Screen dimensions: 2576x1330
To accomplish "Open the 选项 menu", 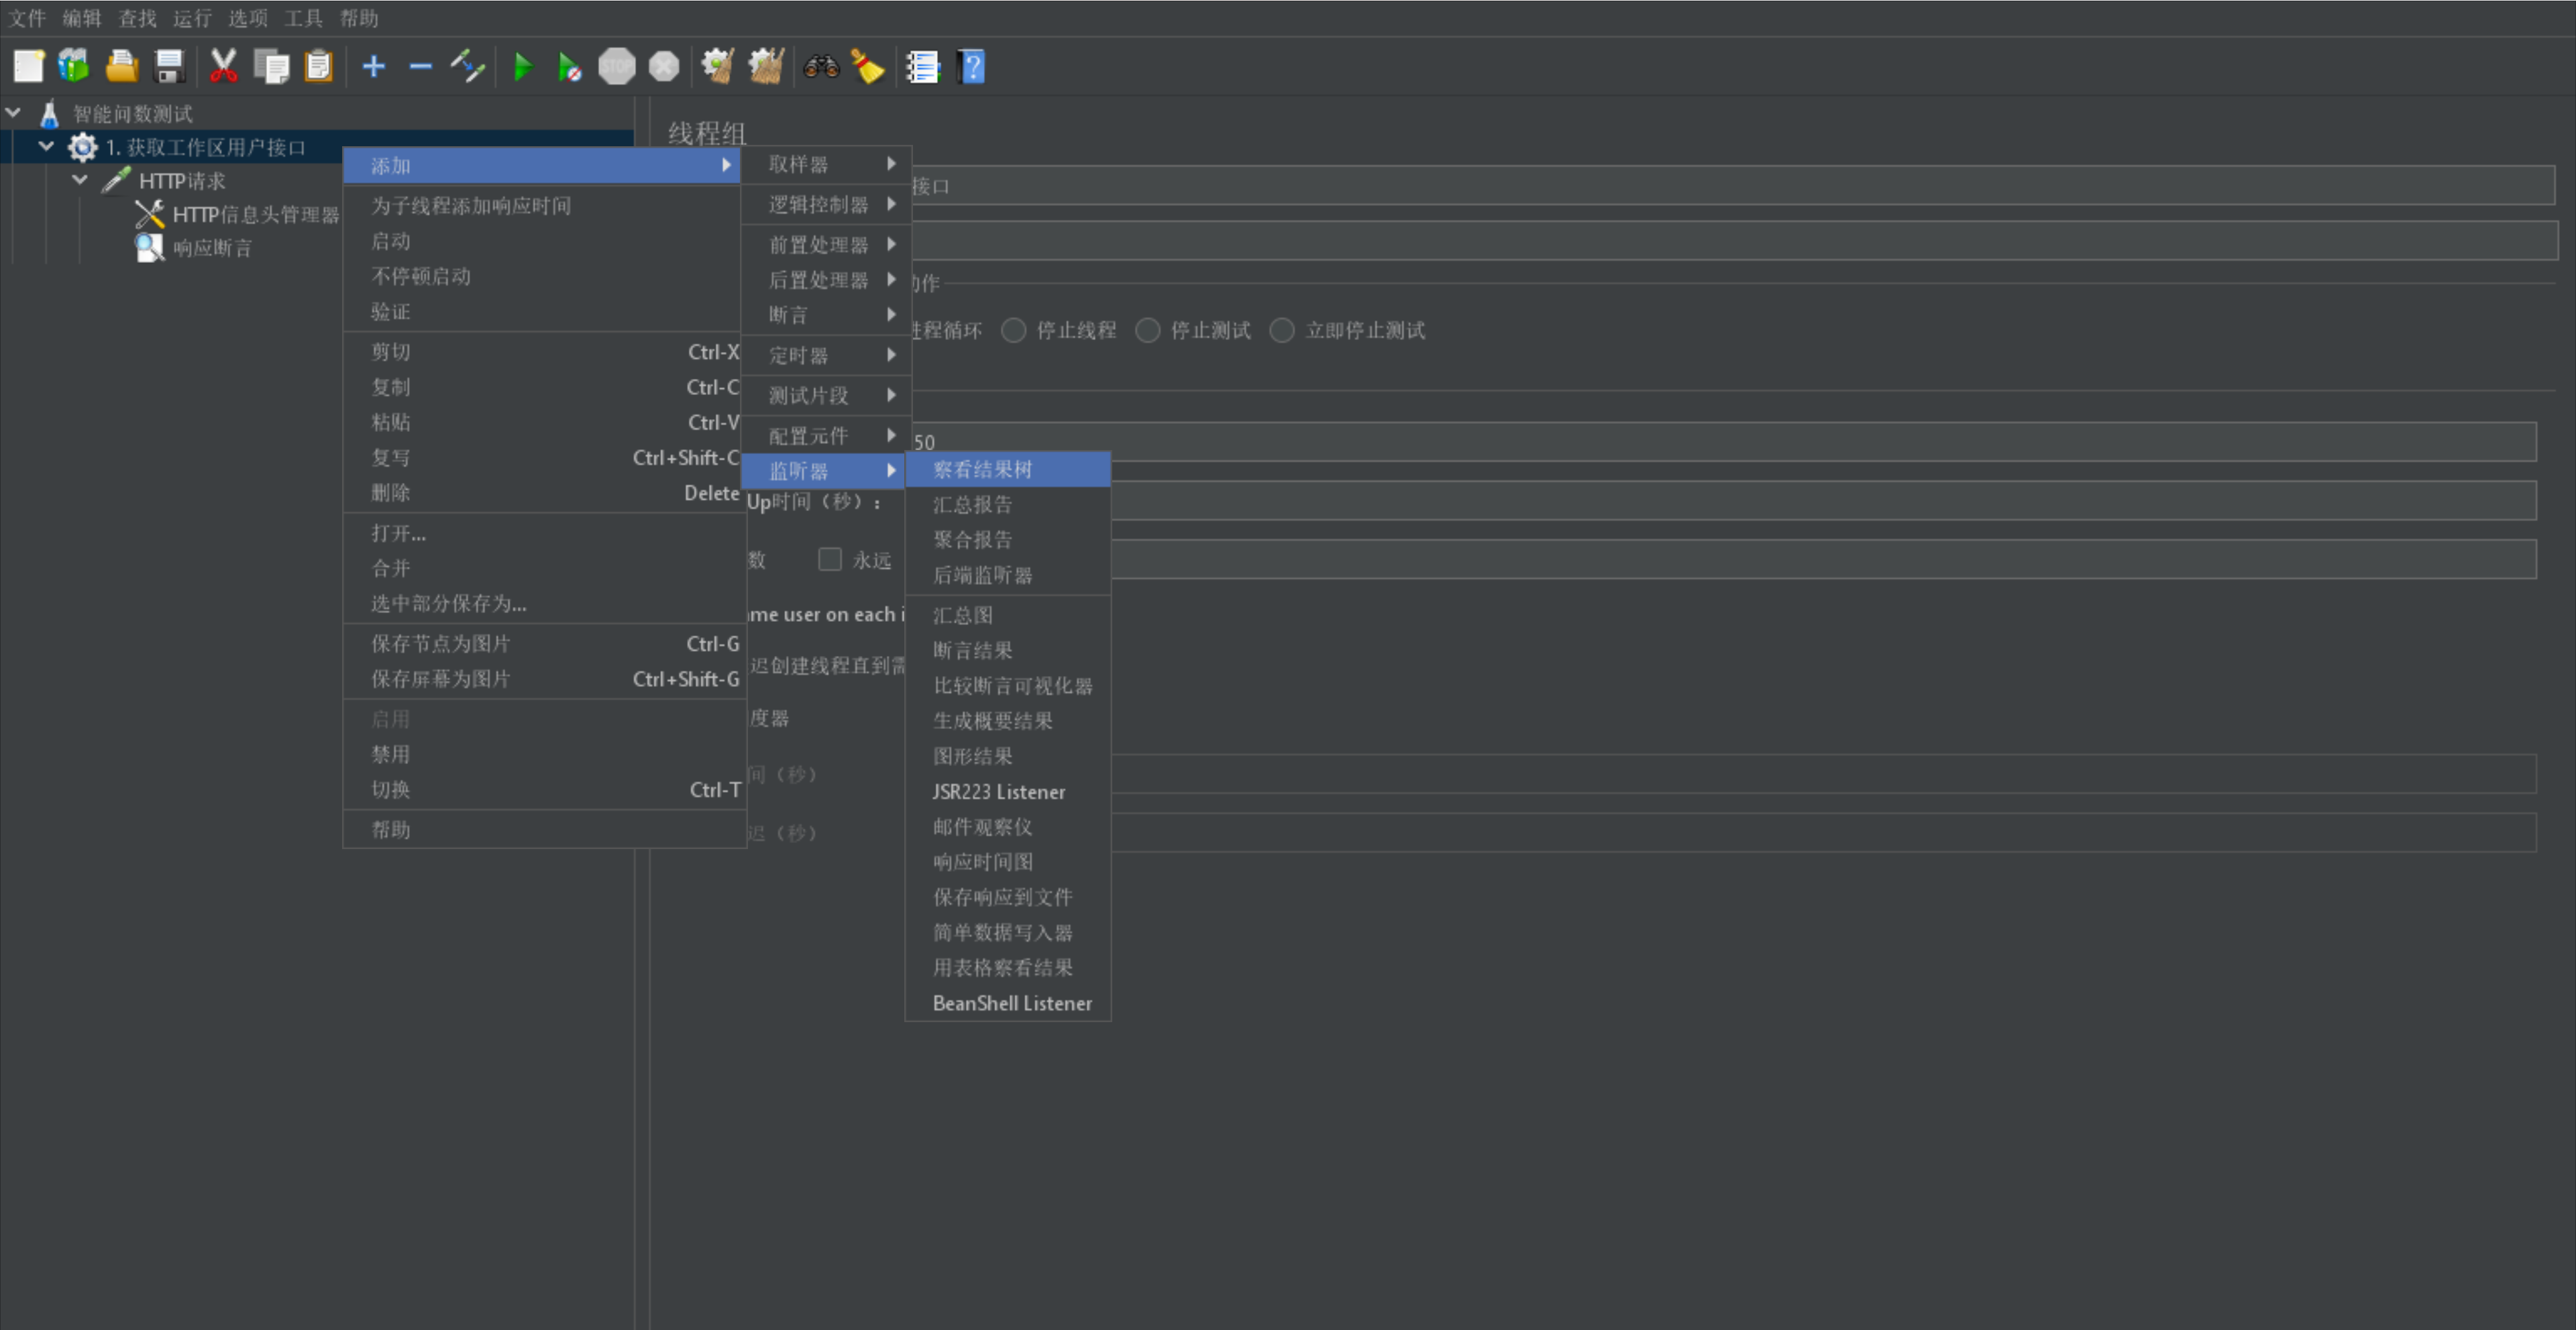I will [247, 18].
